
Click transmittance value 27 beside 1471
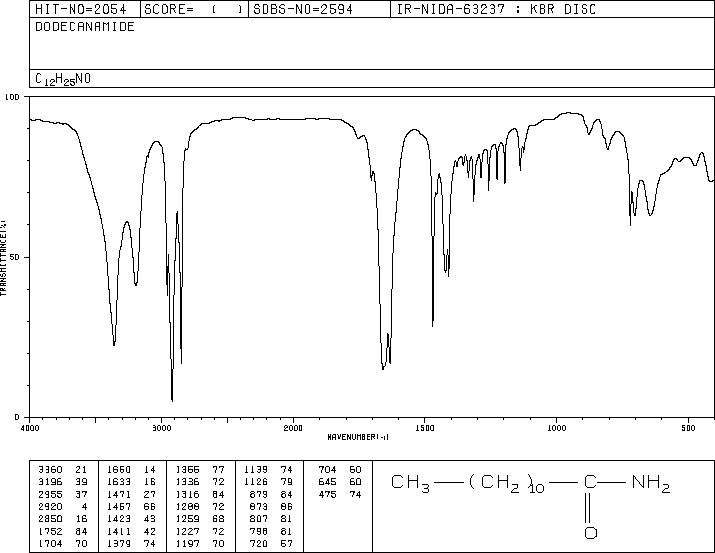click(x=150, y=494)
